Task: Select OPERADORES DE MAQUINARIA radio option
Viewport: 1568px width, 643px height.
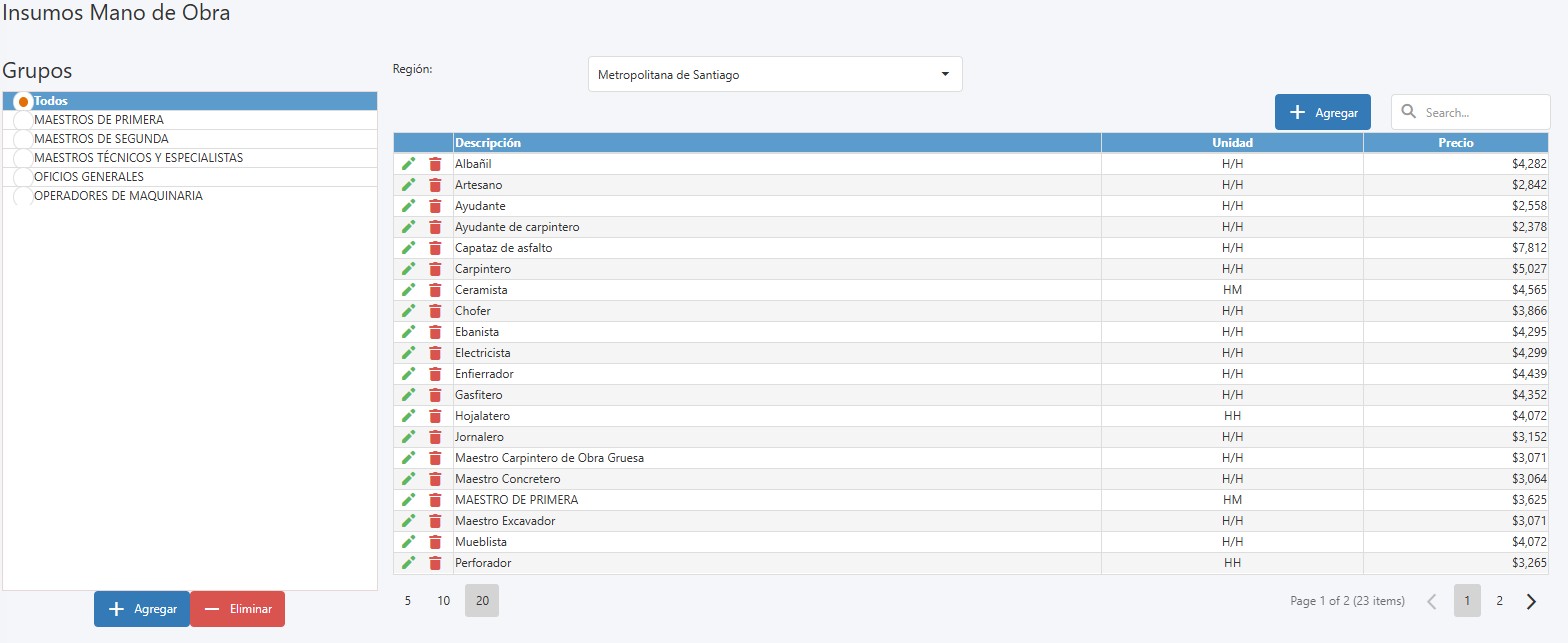Action: click(x=23, y=197)
